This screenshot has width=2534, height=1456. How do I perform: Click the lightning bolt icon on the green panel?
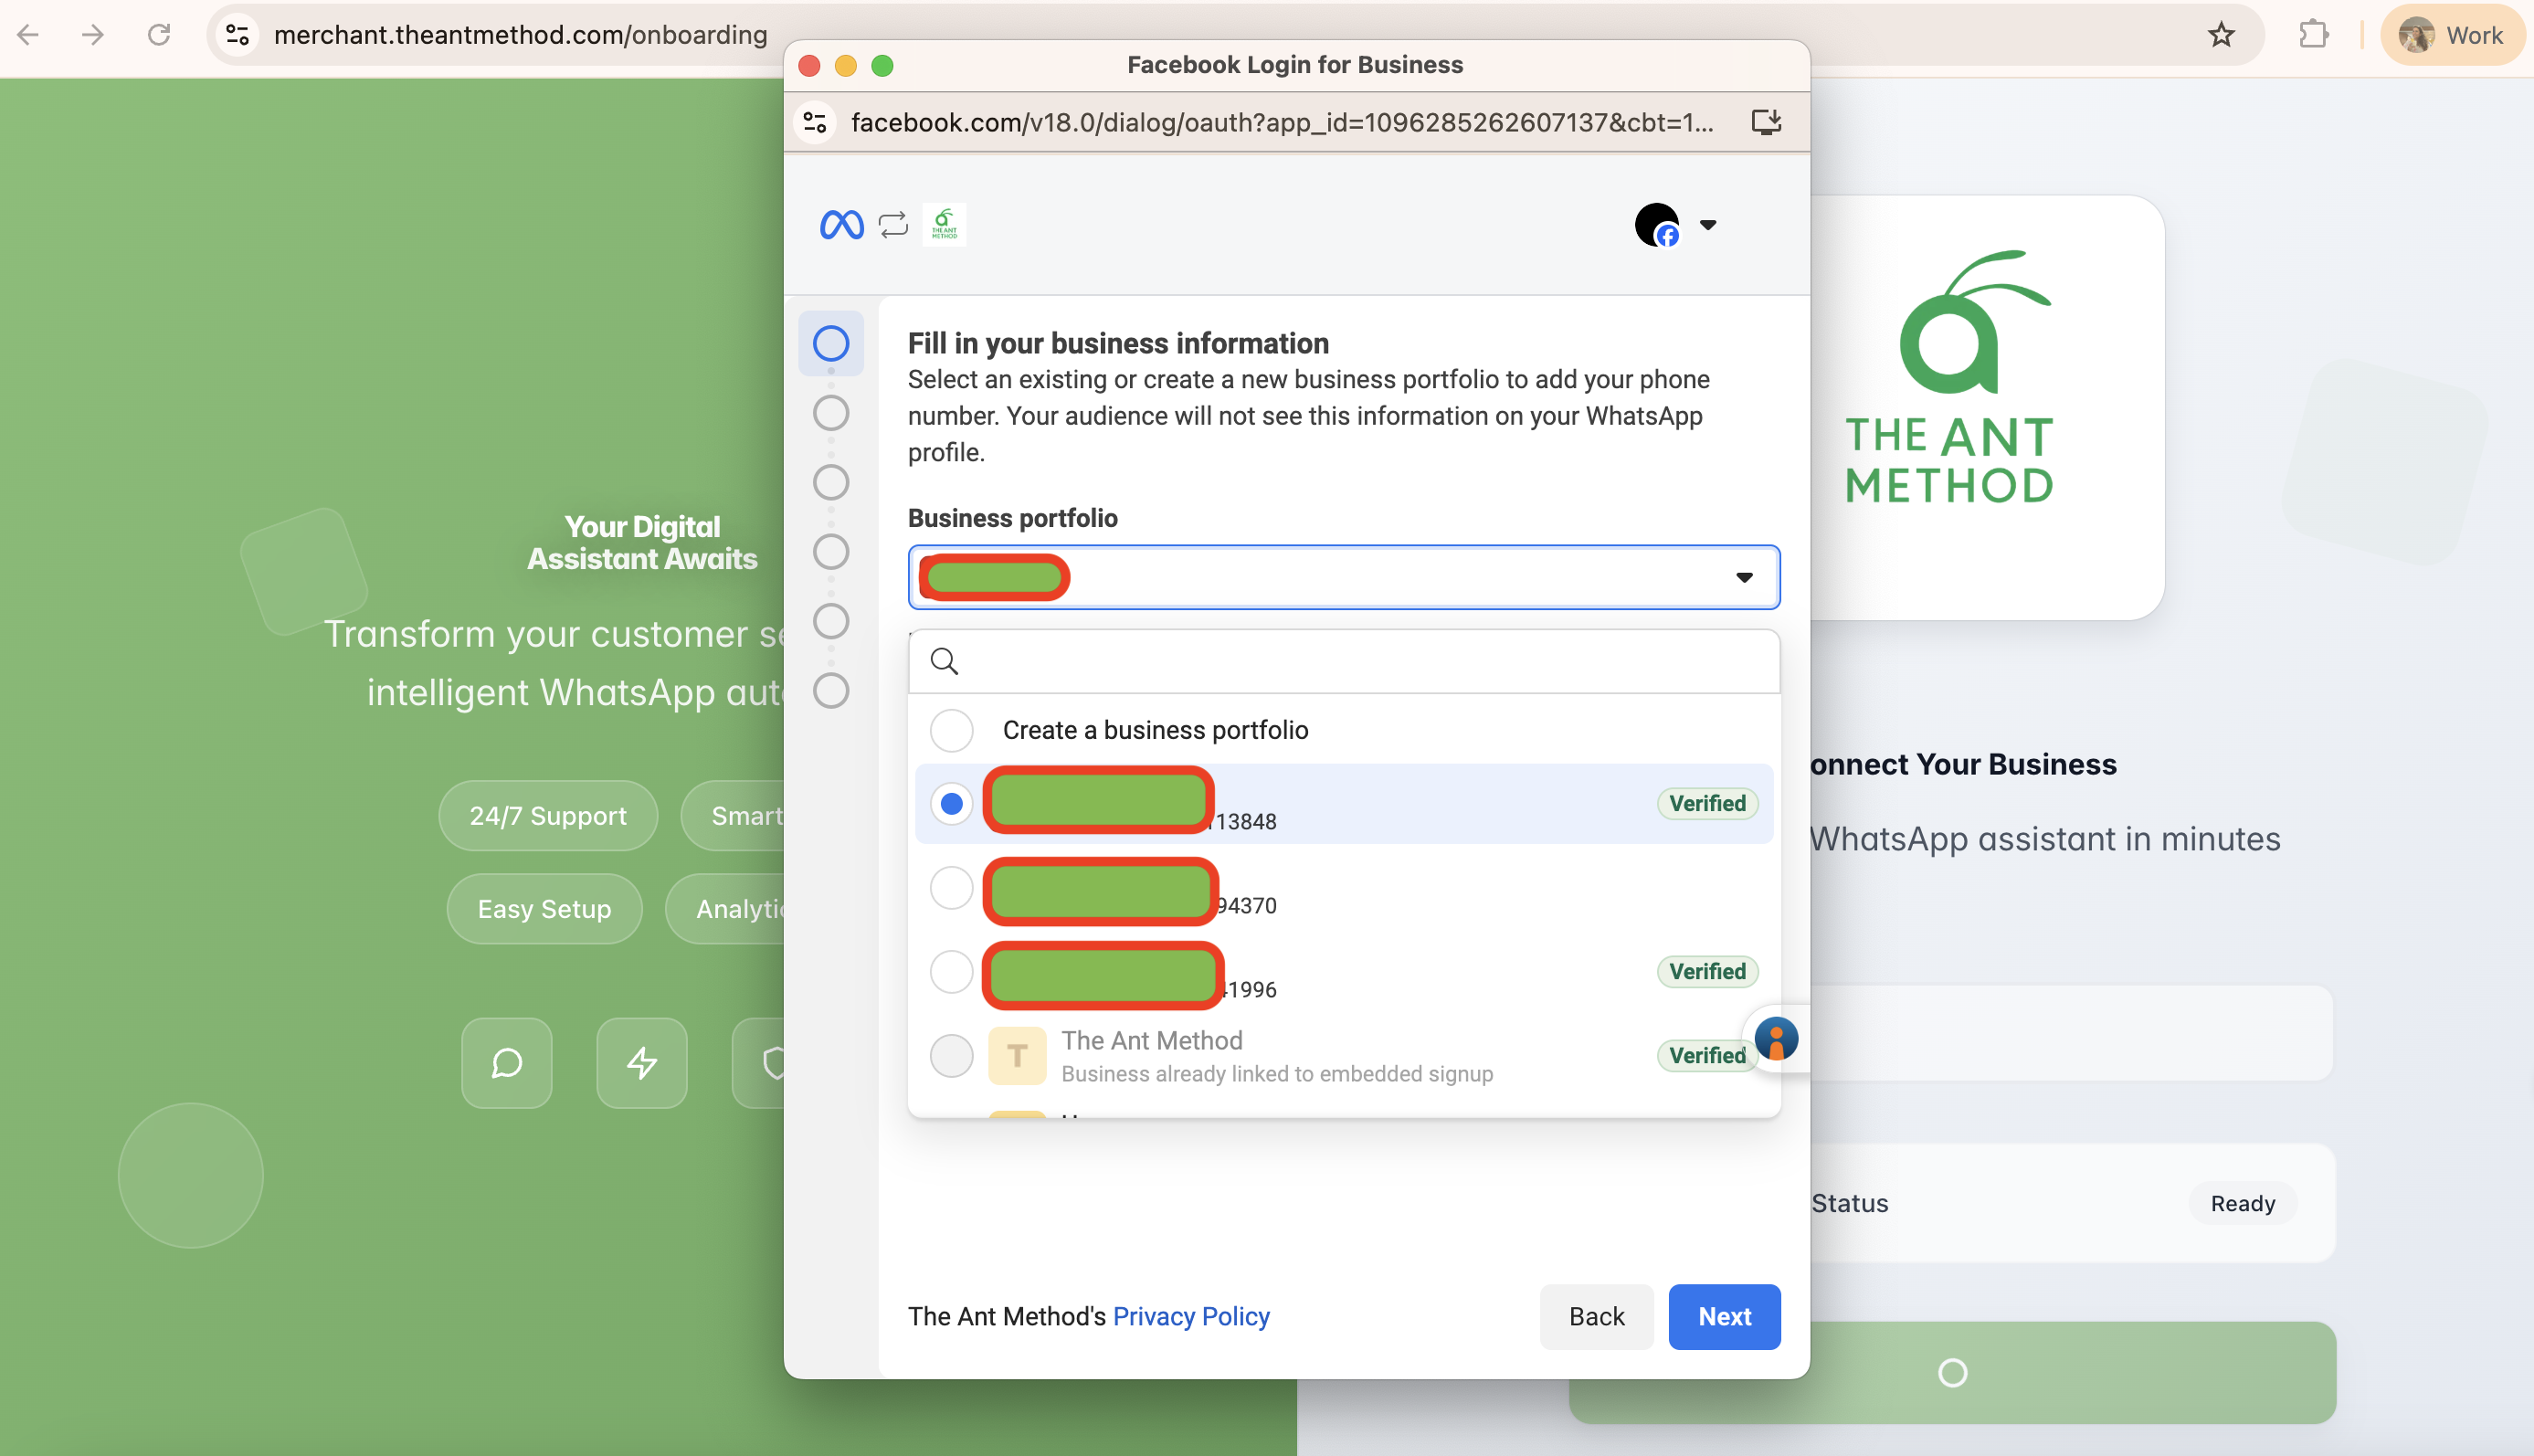coord(641,1063)
